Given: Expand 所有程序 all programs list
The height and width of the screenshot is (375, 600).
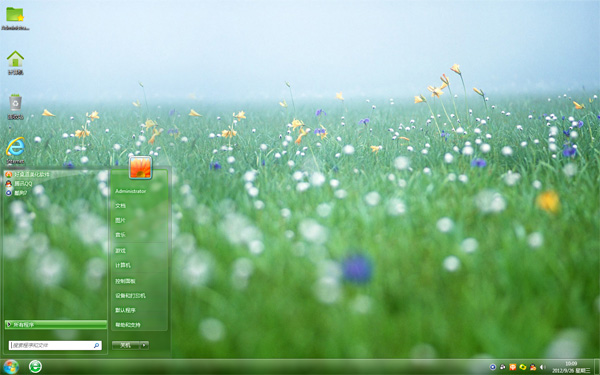Looking at the screenshot, I should tap(56, 324).
